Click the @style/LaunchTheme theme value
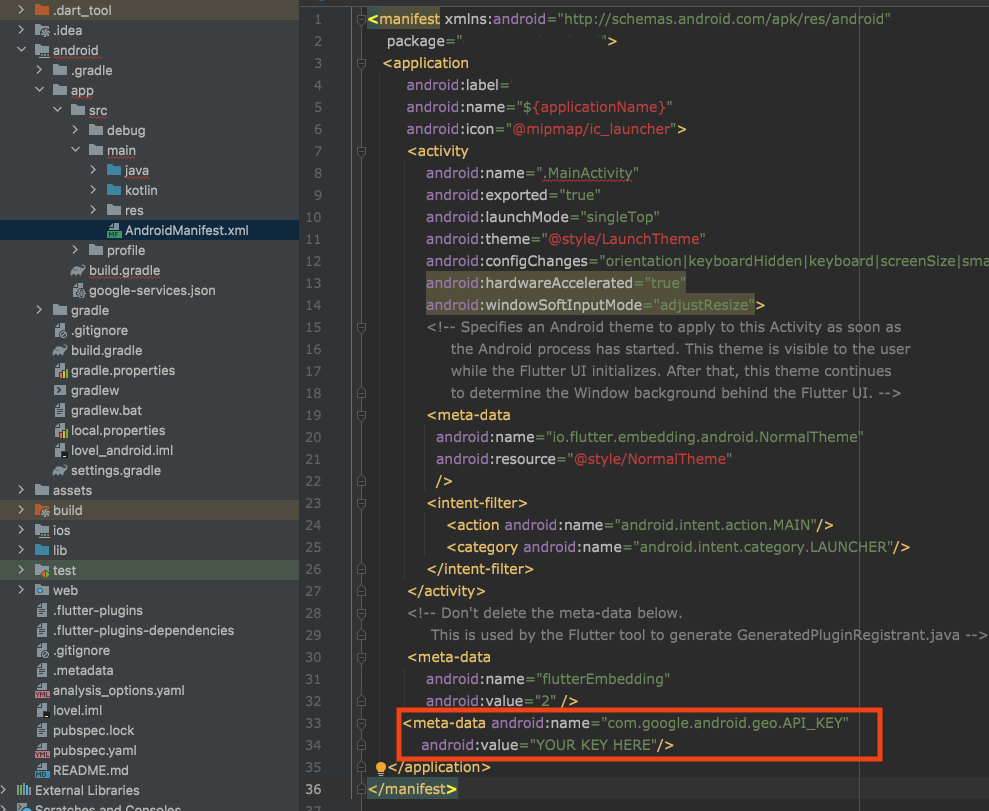The image size is (989, 811). tap(624, 239)
